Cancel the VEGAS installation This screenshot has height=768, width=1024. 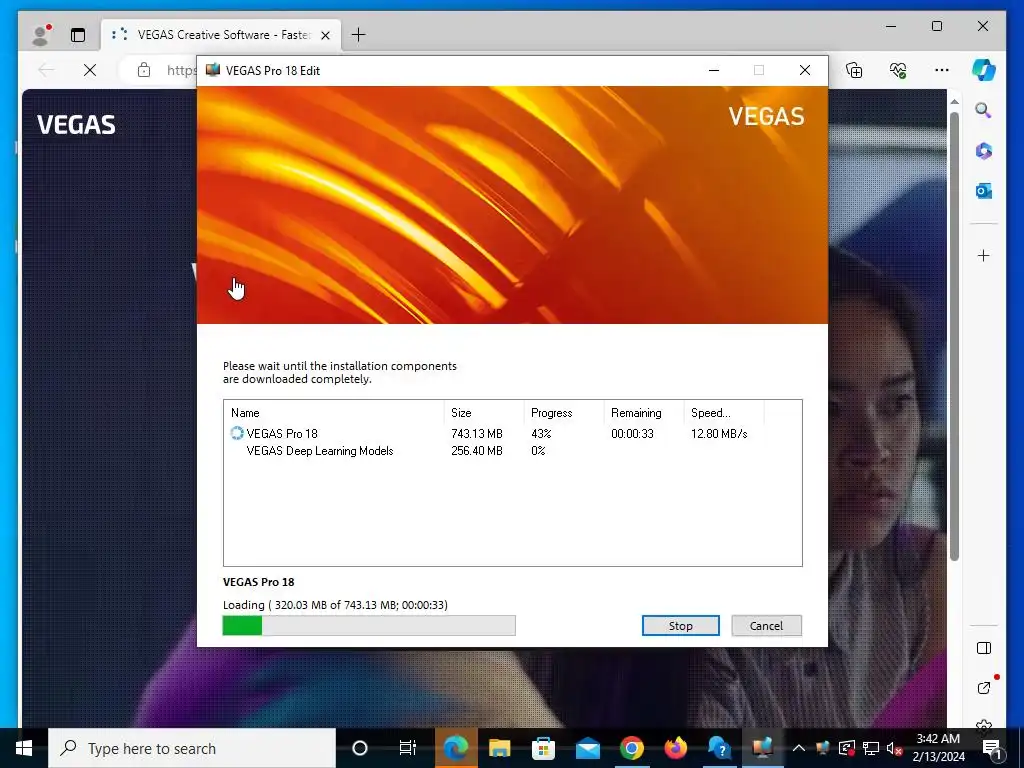tap(766, 626)
